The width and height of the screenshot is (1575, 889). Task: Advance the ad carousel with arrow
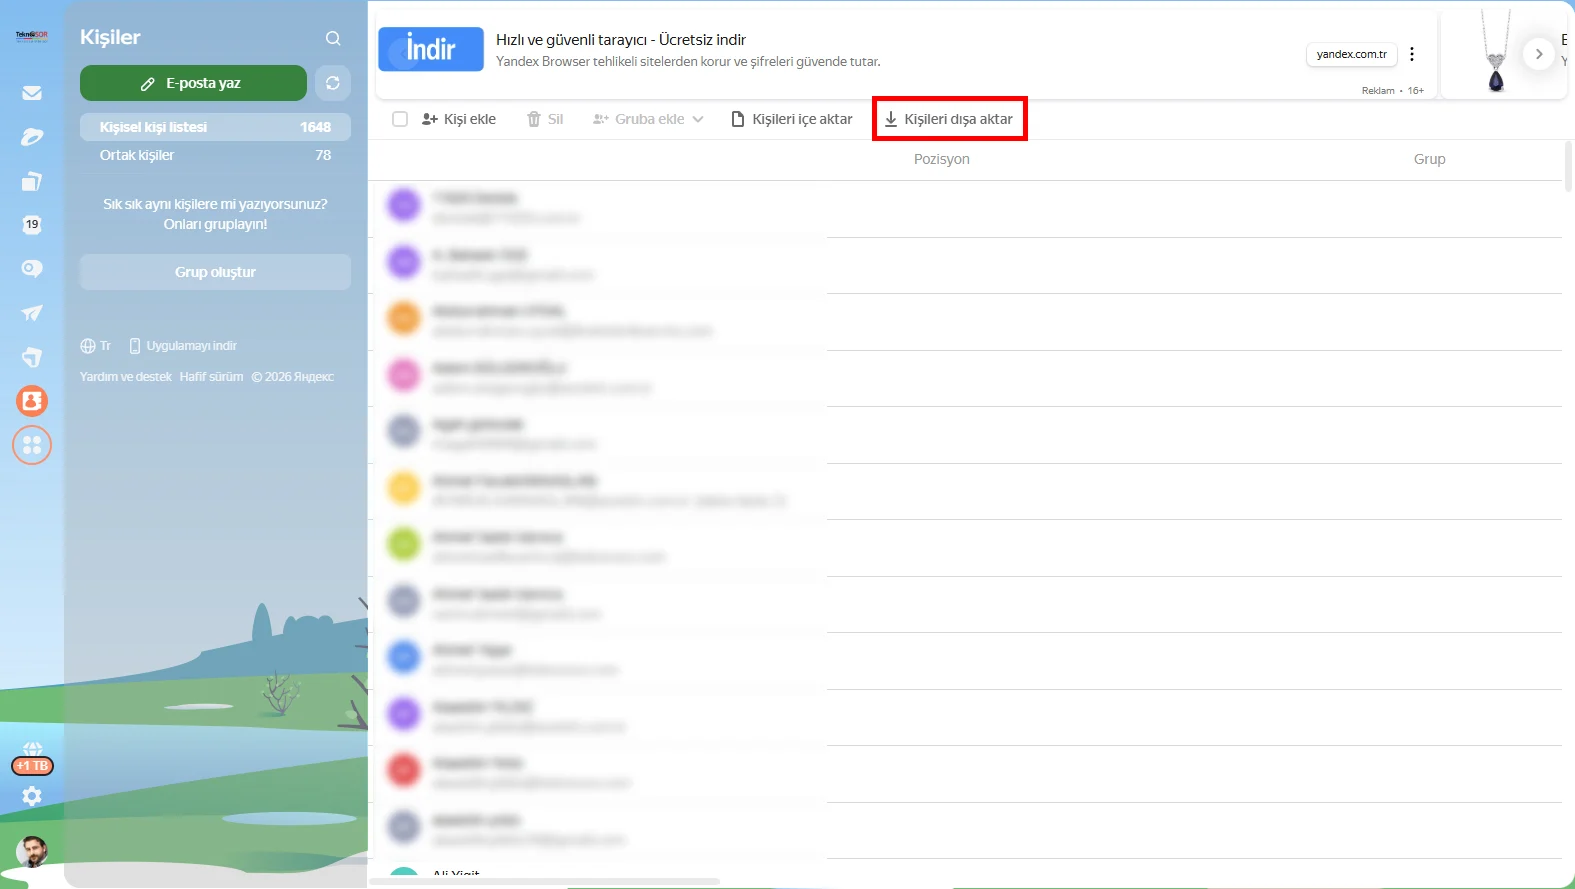coord(1539,54)
